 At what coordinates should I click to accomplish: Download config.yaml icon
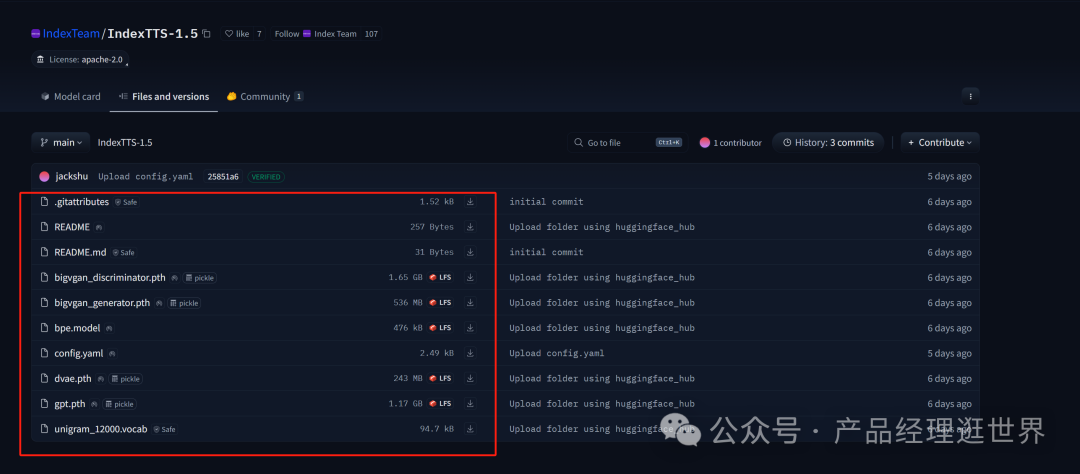(x=470, y=353)
